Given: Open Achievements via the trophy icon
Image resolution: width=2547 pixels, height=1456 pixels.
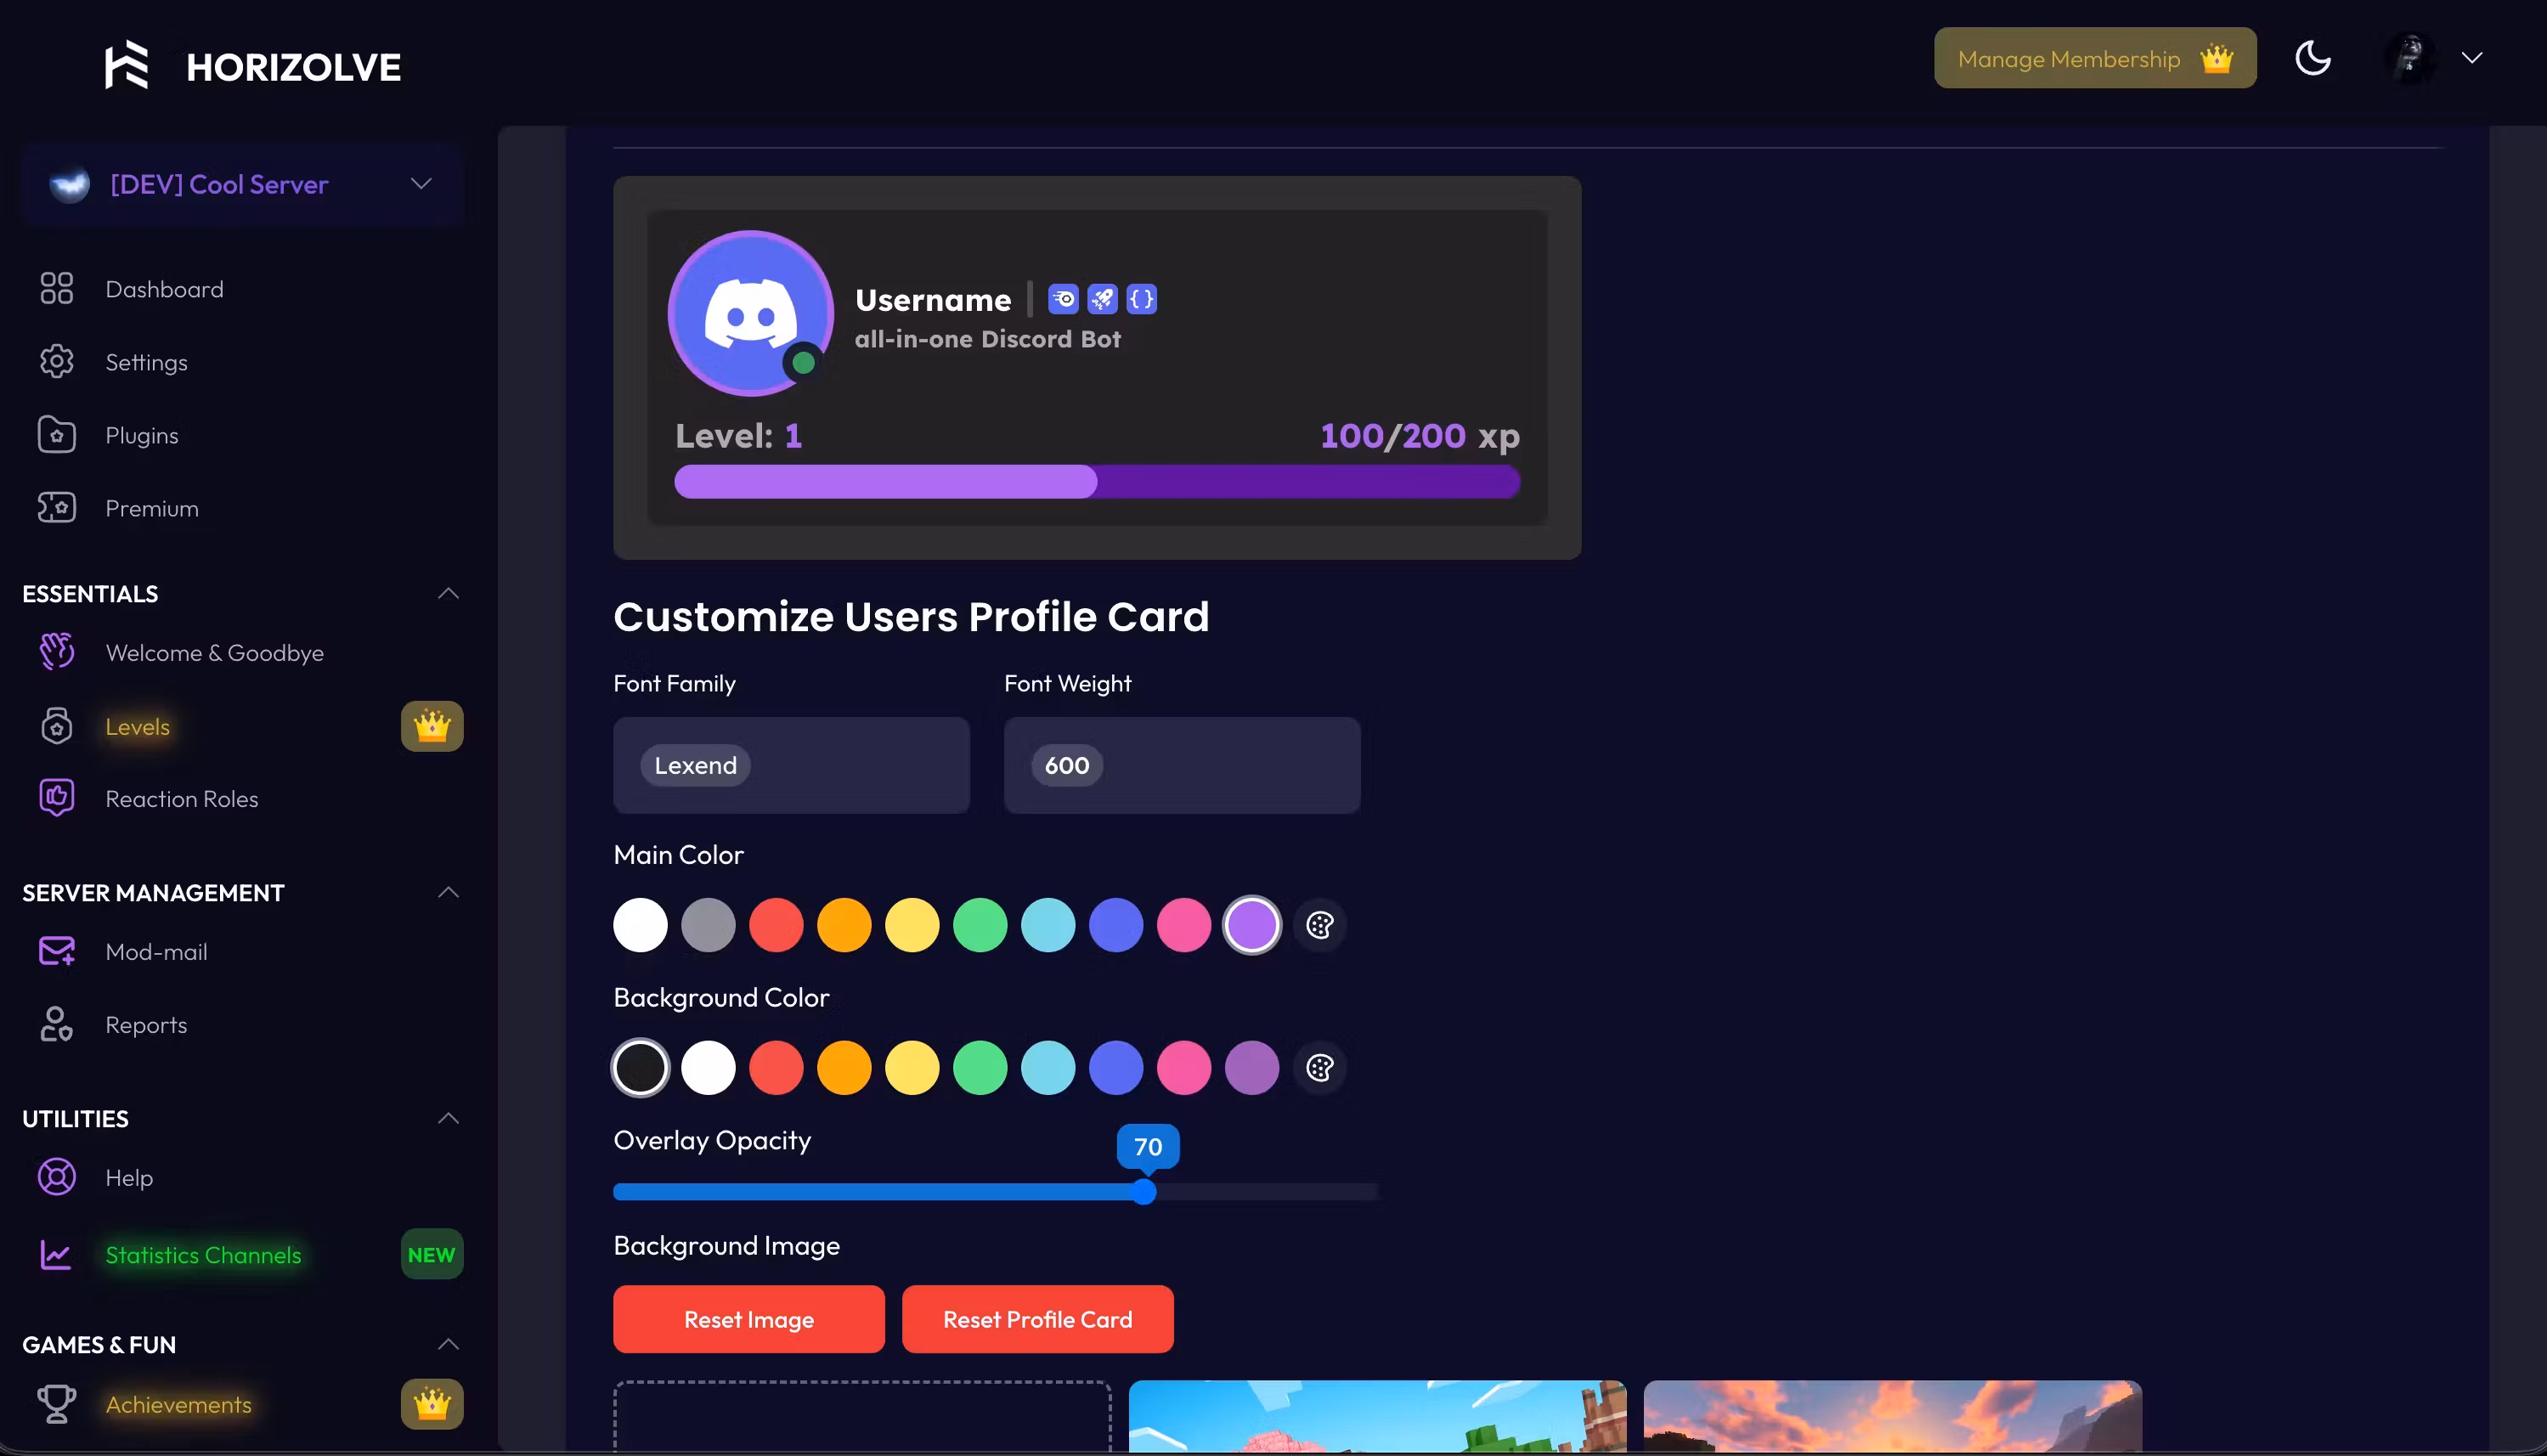Looking at the screenshot, I should [x=56, y=1404].
